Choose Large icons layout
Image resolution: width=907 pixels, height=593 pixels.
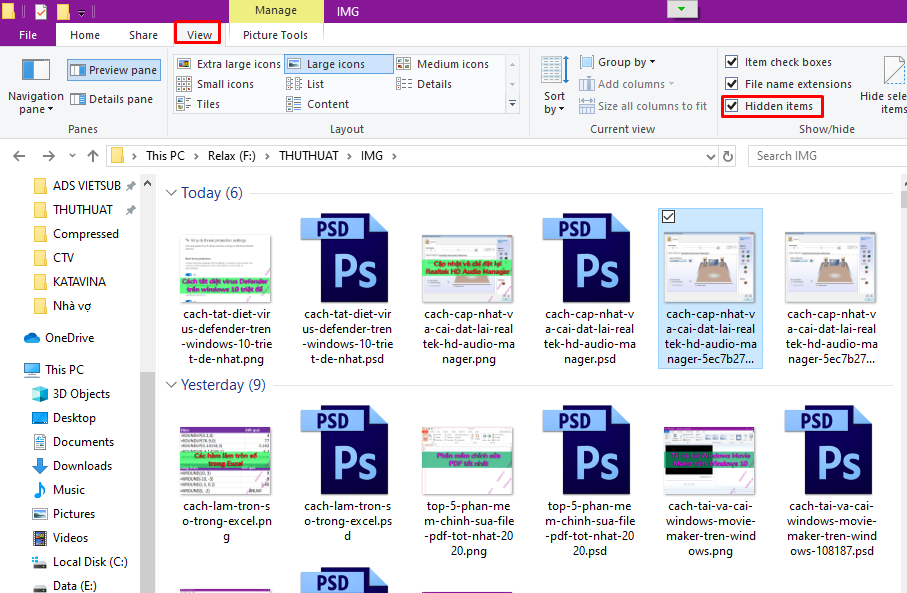[338, 64]
